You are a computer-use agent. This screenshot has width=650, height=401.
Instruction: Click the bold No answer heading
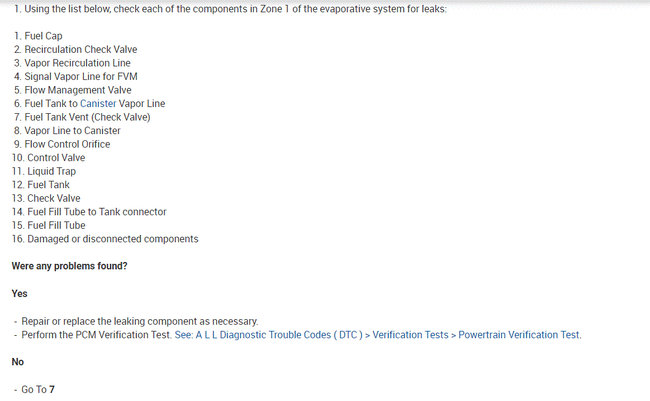[x=18, y=362]
